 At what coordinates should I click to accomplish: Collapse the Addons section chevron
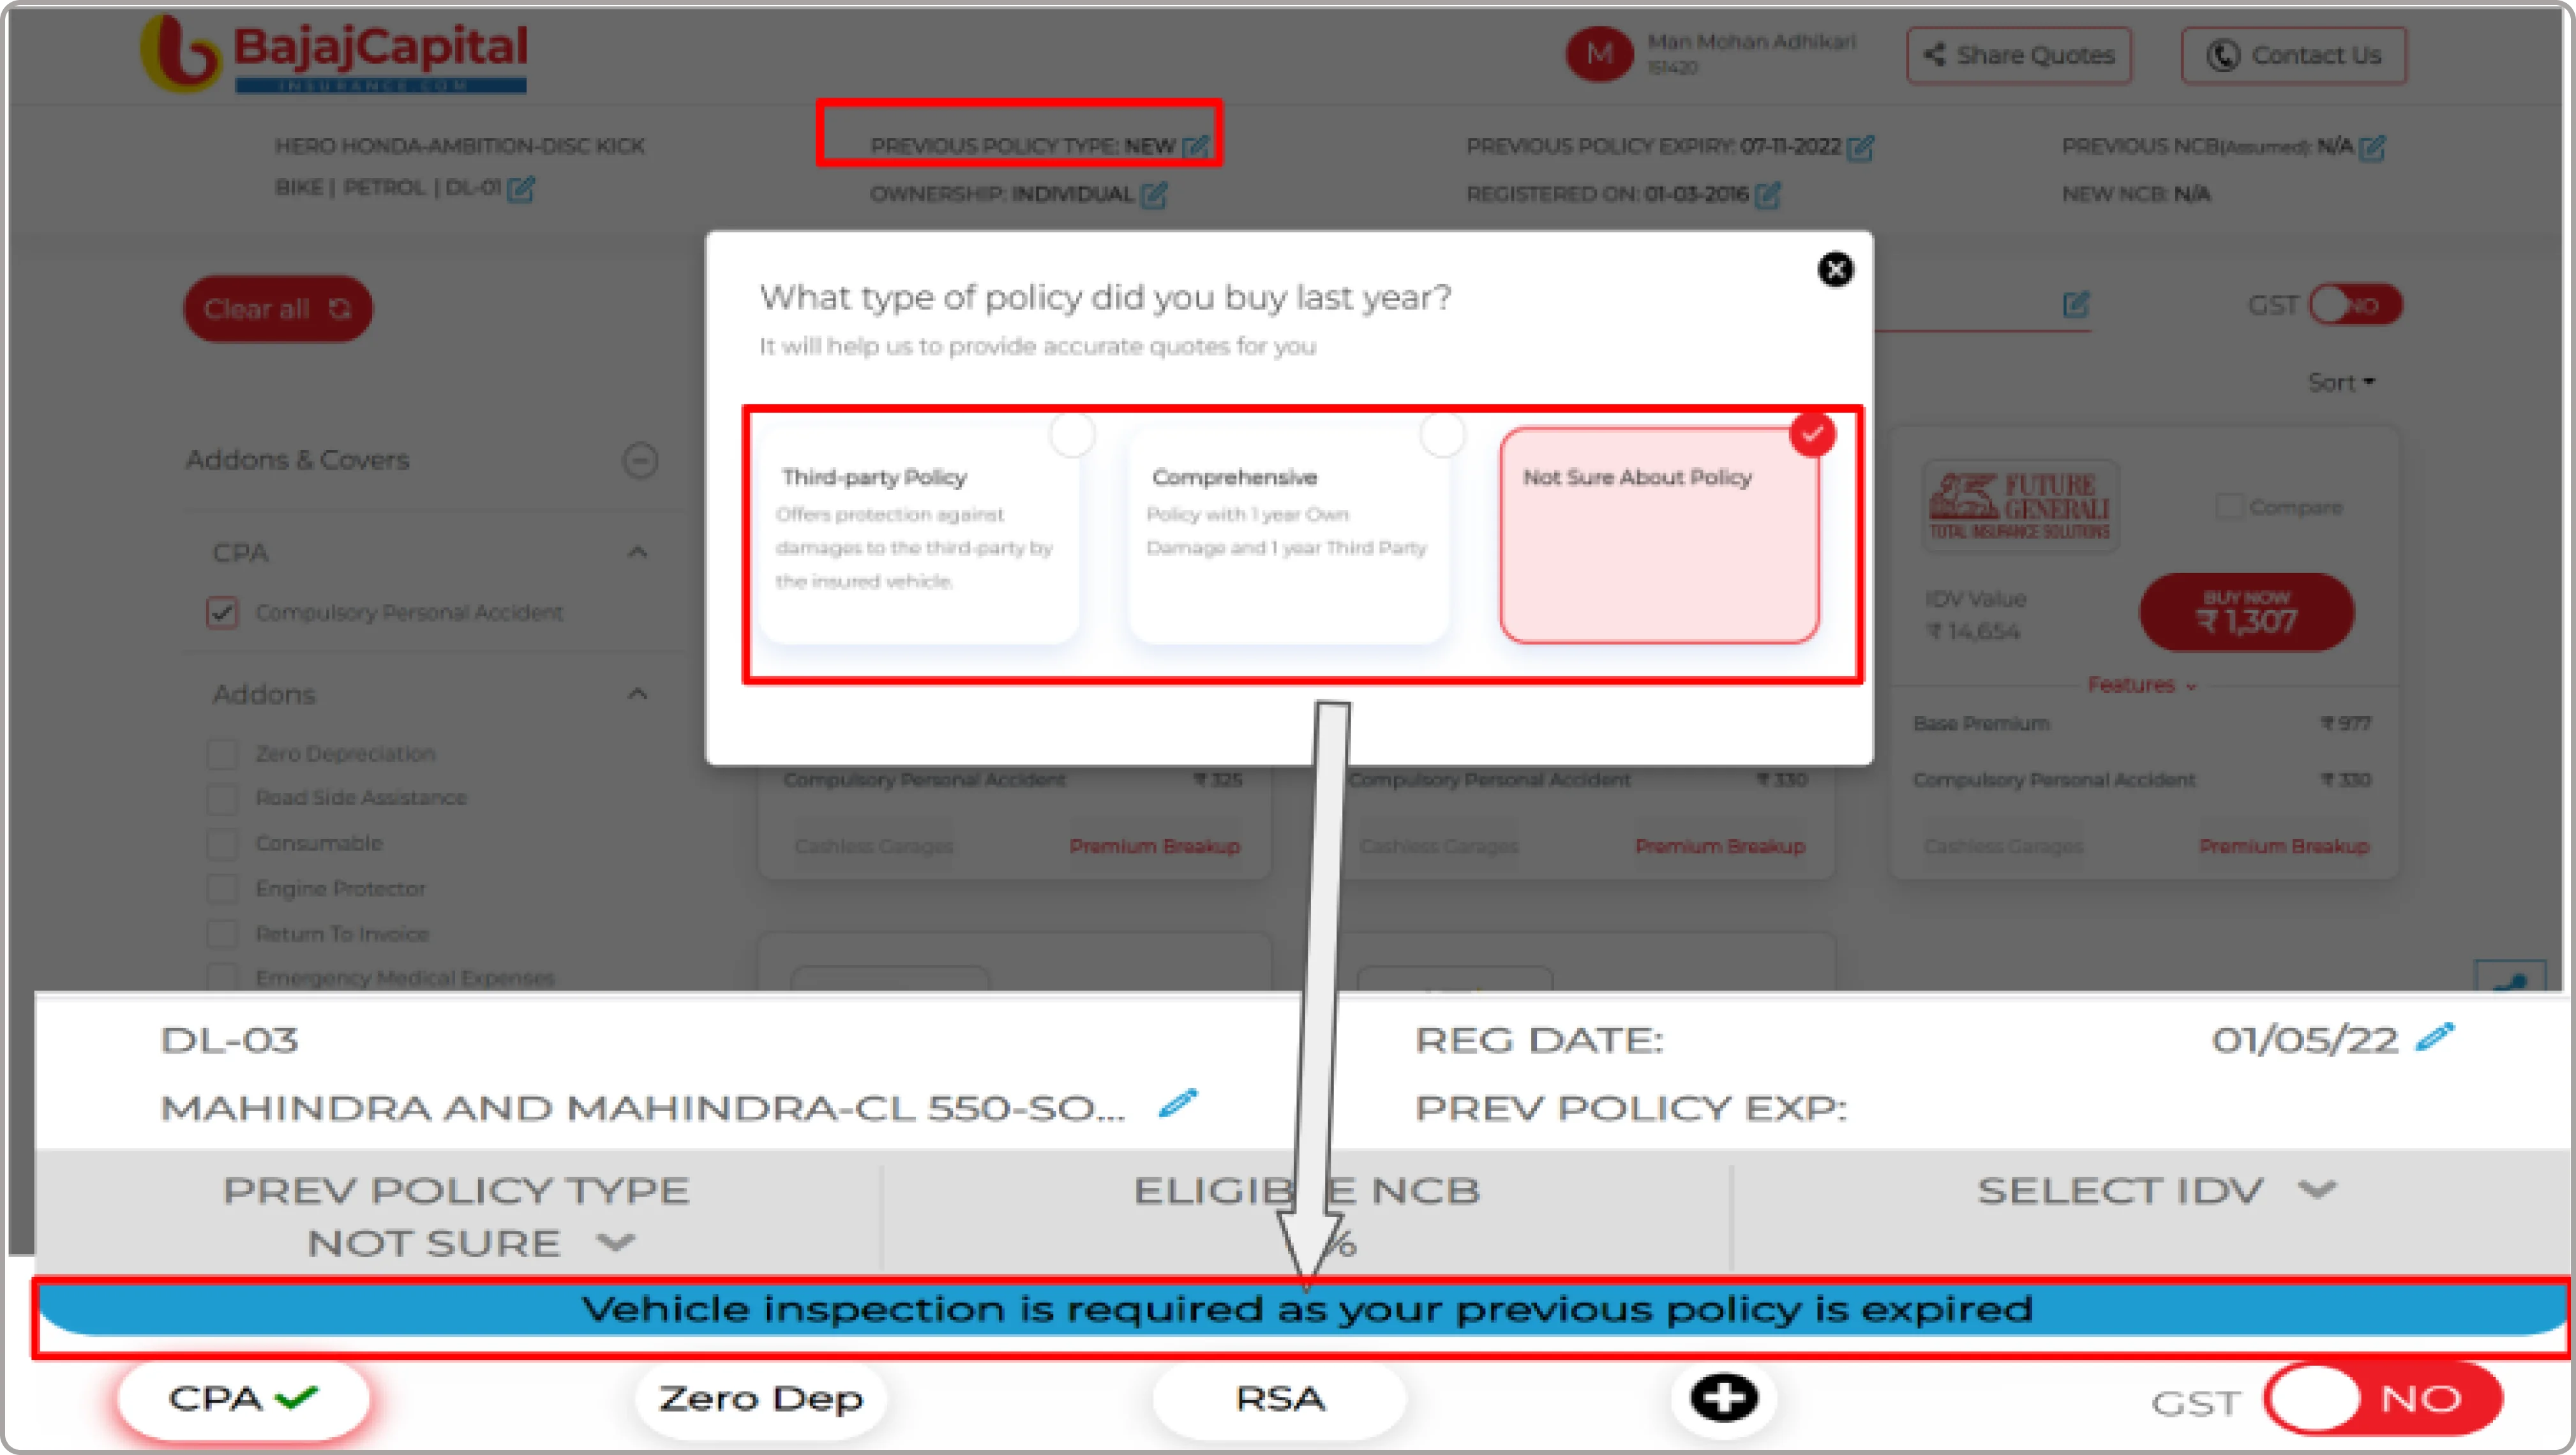coord(637,693)
